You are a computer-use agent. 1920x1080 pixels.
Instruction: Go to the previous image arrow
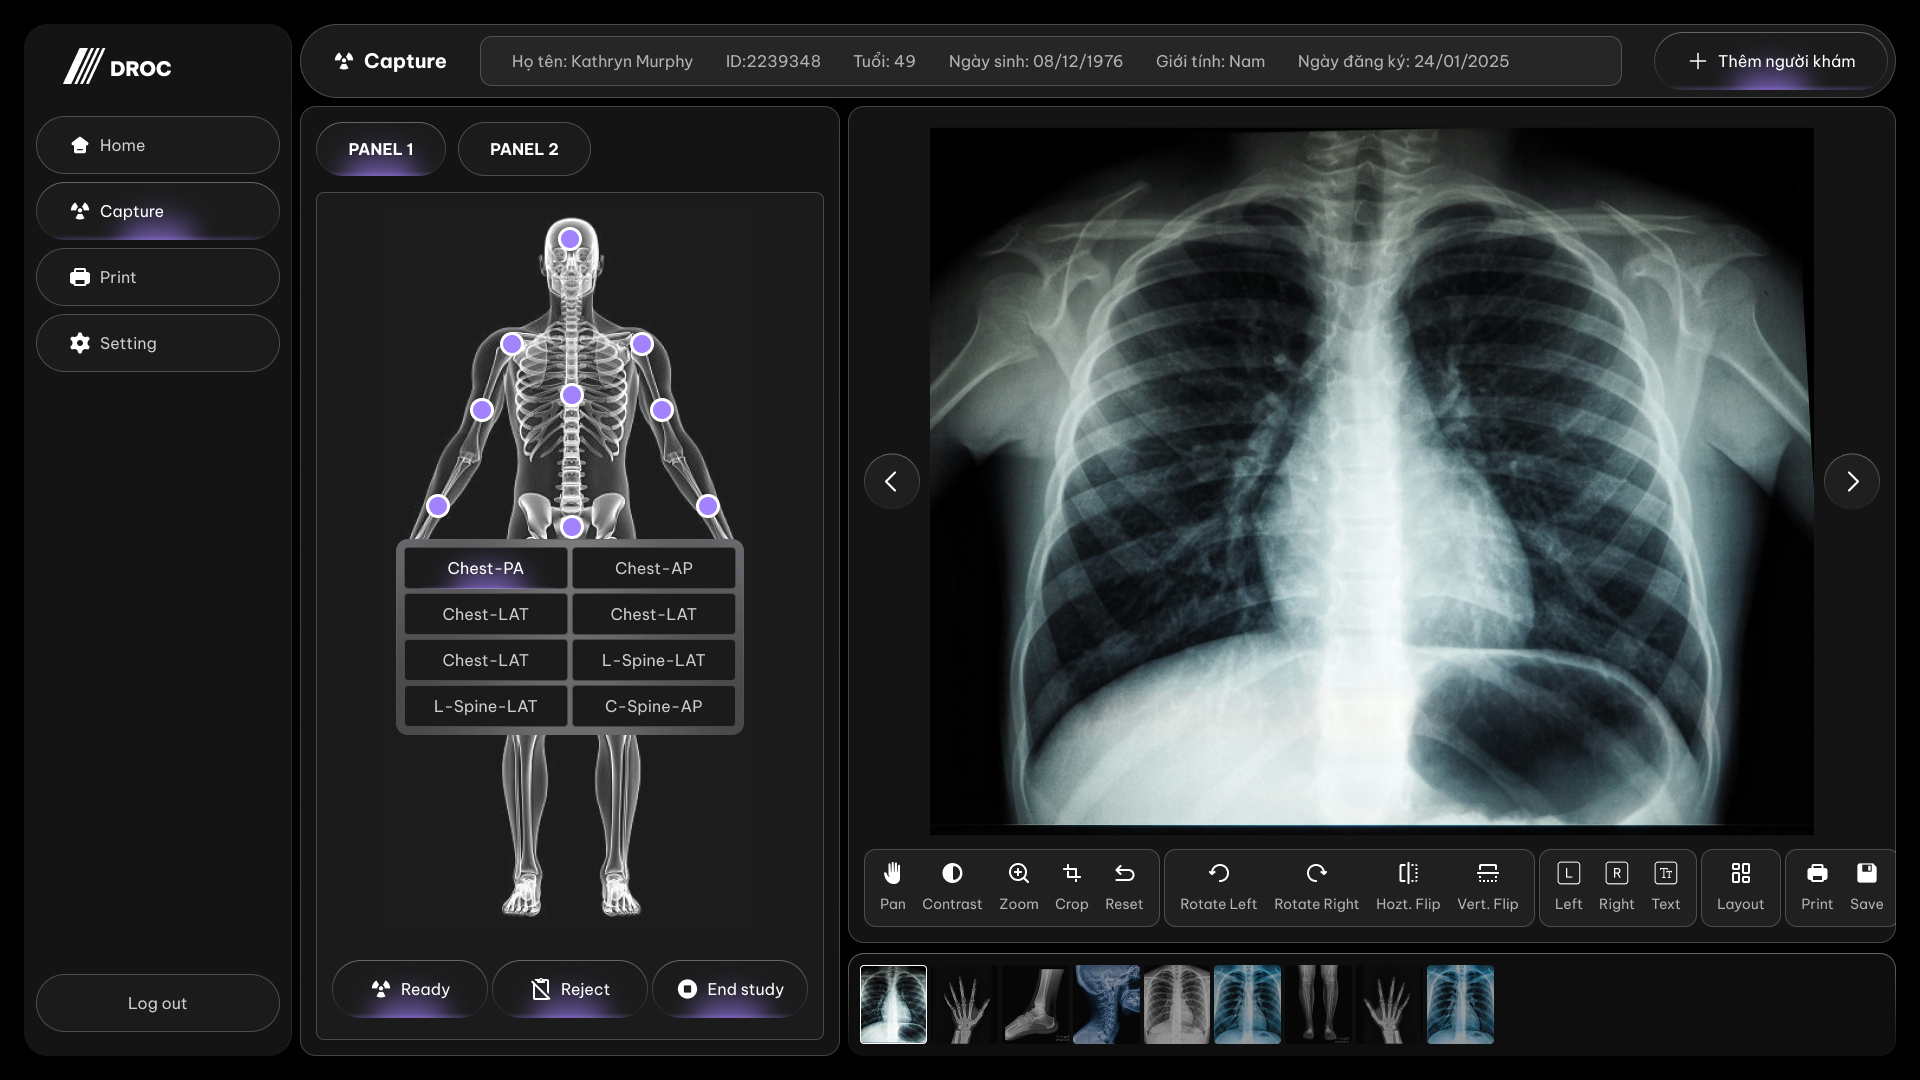point(891,482)
